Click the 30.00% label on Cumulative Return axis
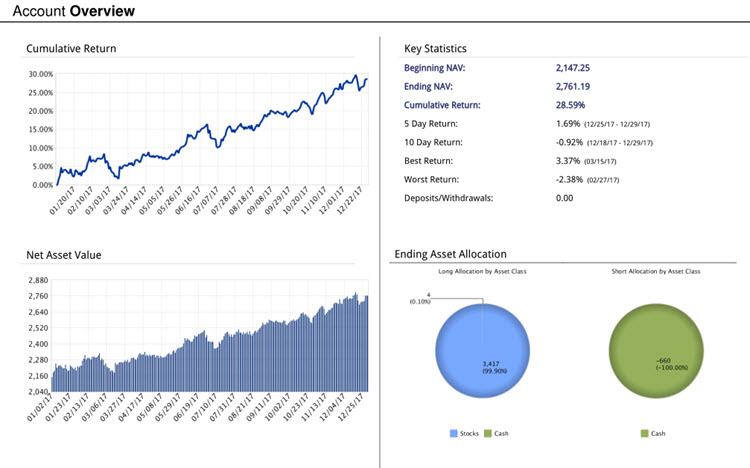750x468 pixels. (x=41, y=74)
